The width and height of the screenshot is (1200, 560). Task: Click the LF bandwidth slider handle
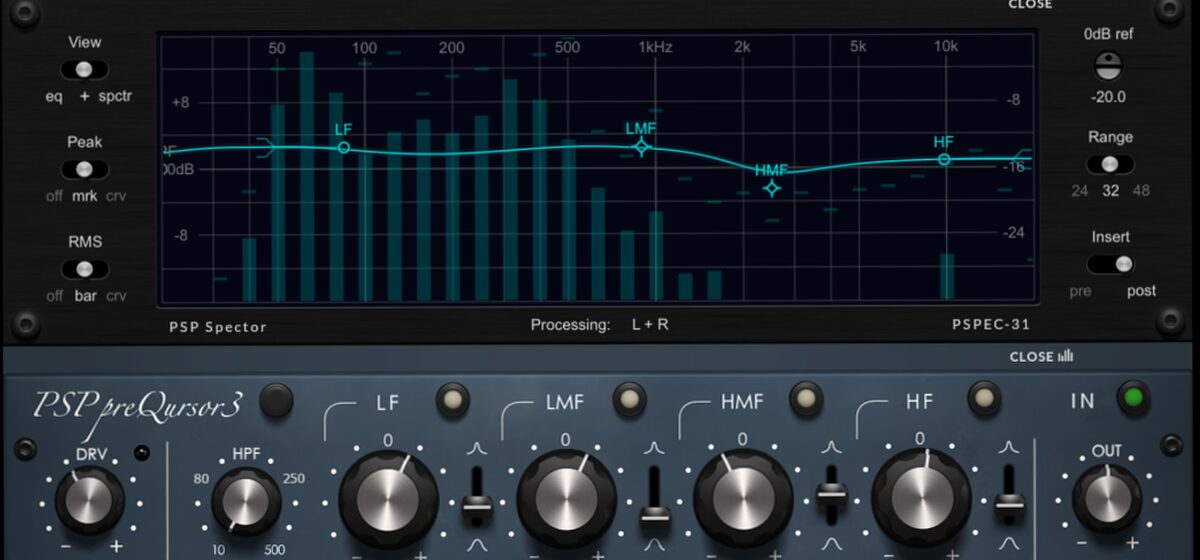477,507
